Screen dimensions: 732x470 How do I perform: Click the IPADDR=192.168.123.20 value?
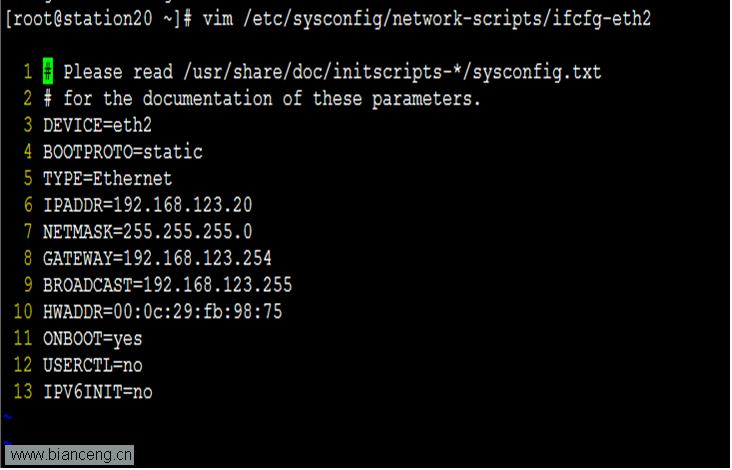[148, 205]
